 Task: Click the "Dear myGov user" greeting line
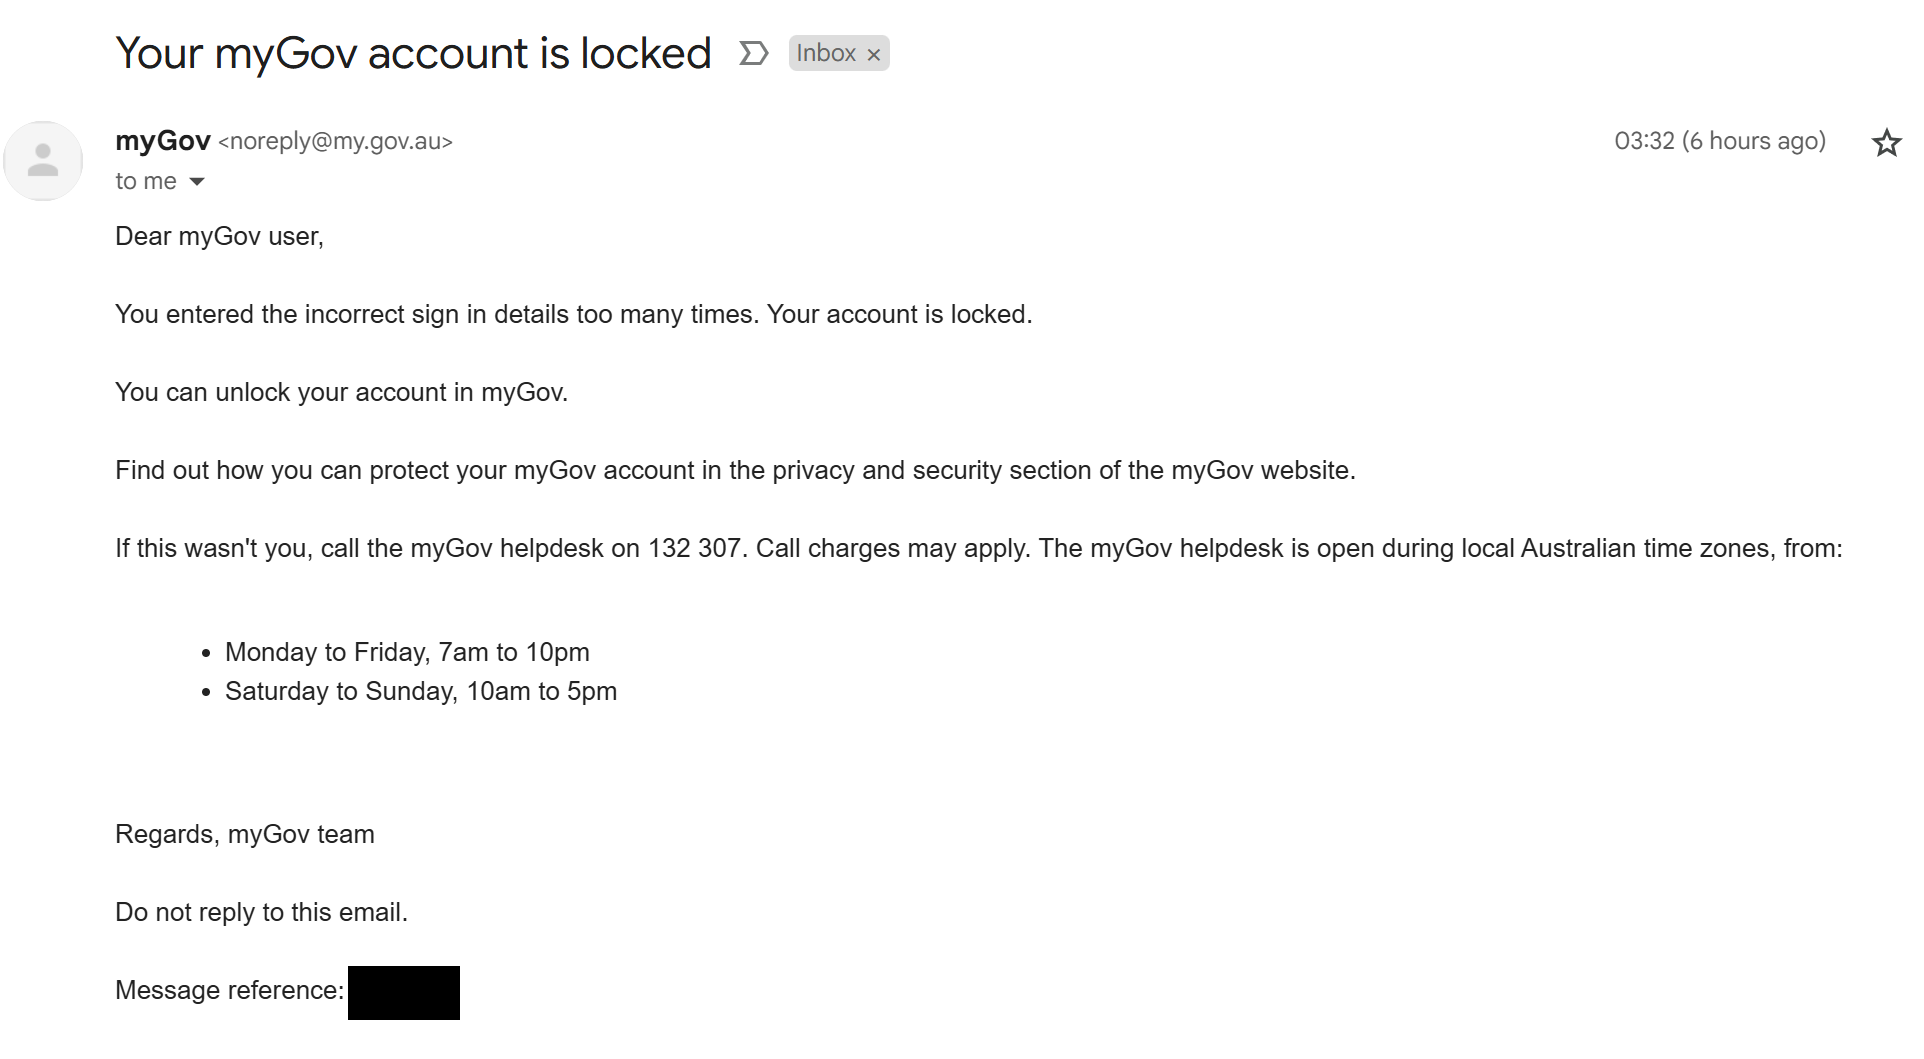coord(219,236)
